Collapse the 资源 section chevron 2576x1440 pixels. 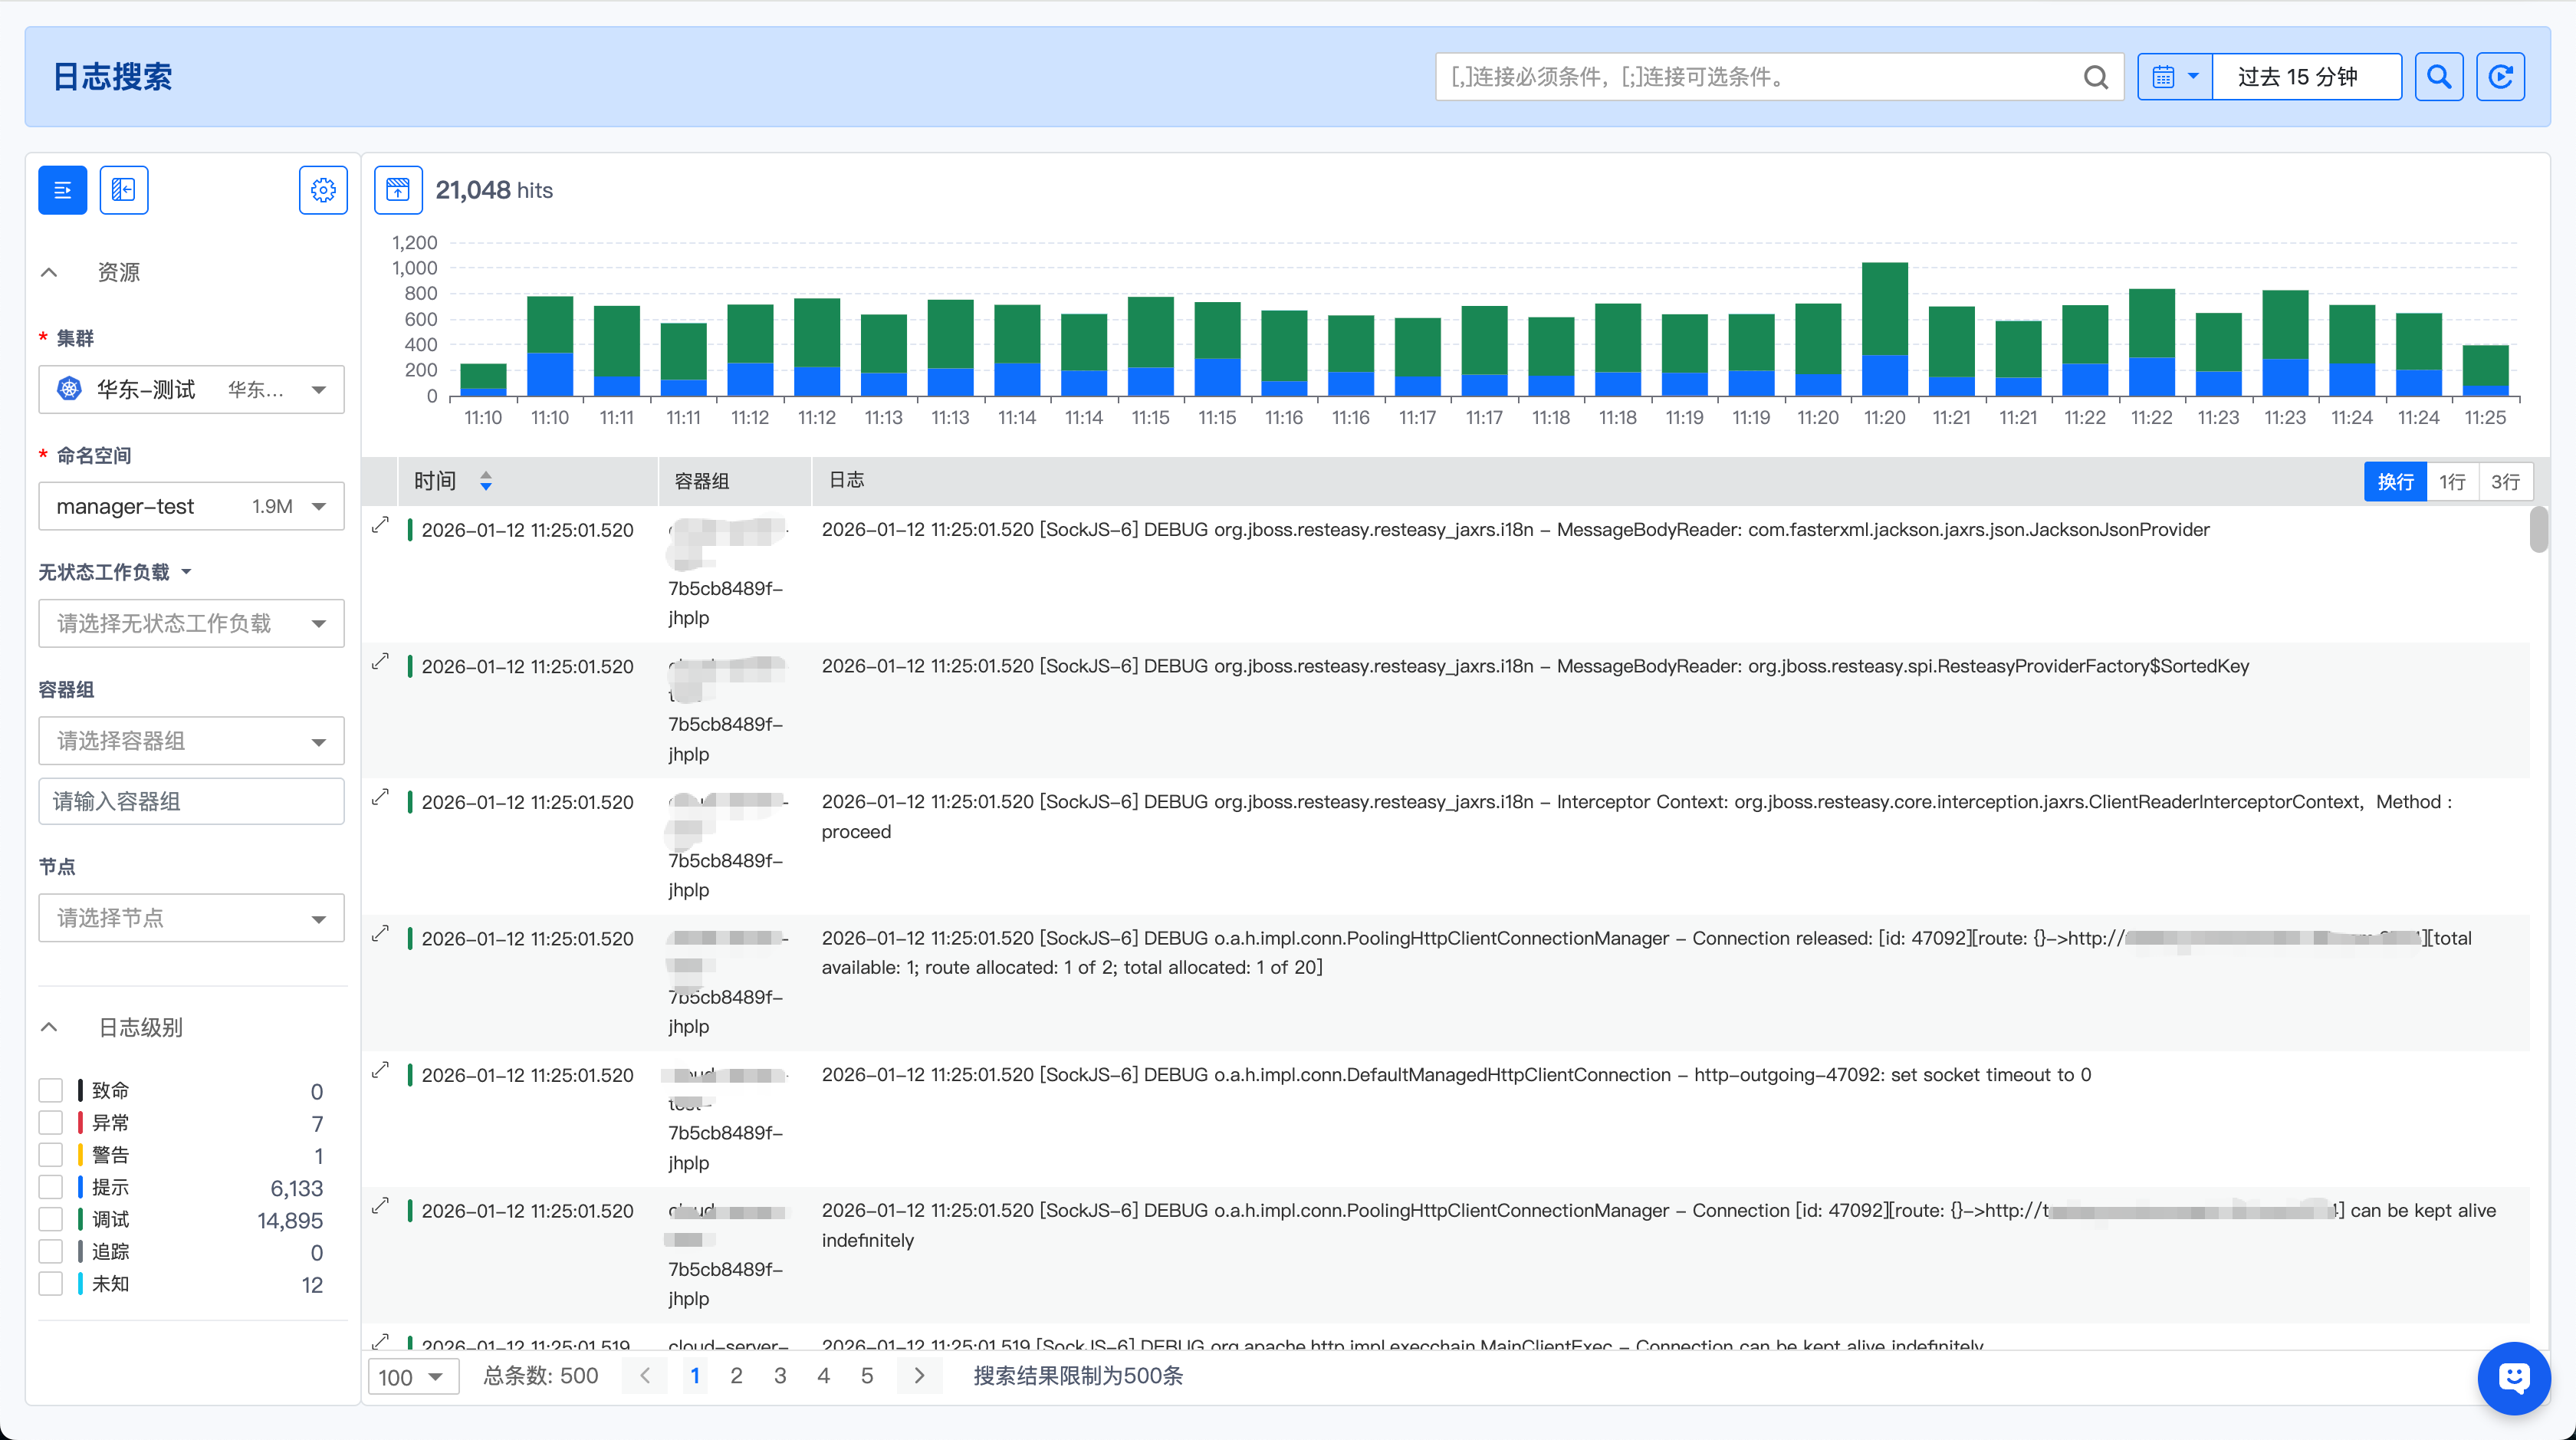pyautogui.click(x=49, y=272)
